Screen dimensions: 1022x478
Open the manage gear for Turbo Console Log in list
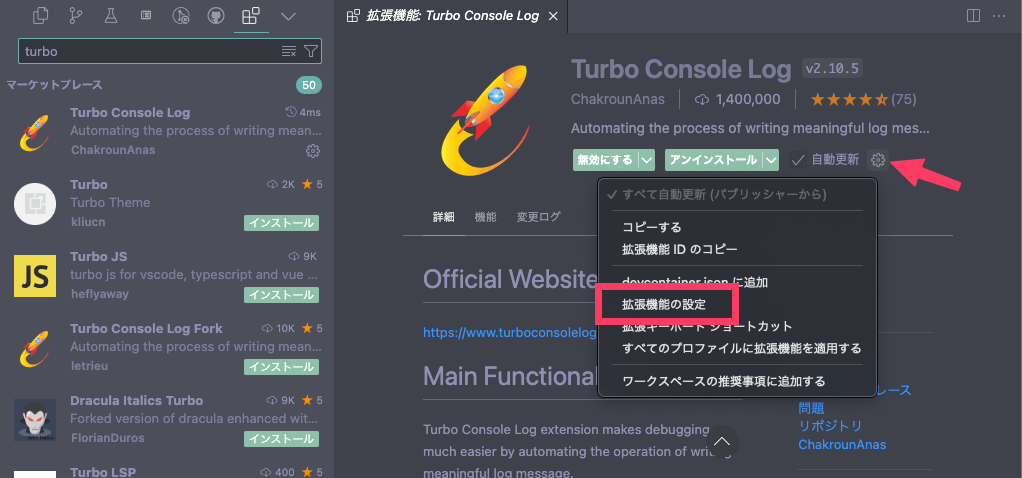point(313,151)
